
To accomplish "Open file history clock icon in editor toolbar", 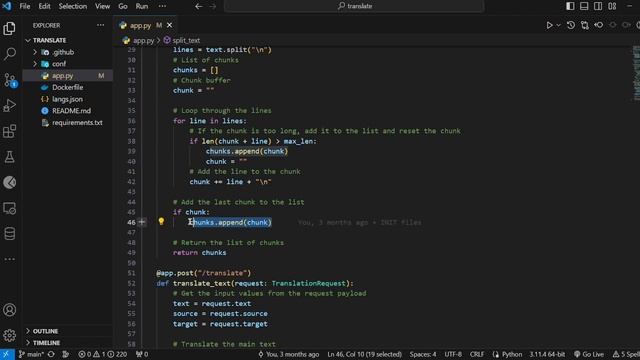I will tap(571, 25).
